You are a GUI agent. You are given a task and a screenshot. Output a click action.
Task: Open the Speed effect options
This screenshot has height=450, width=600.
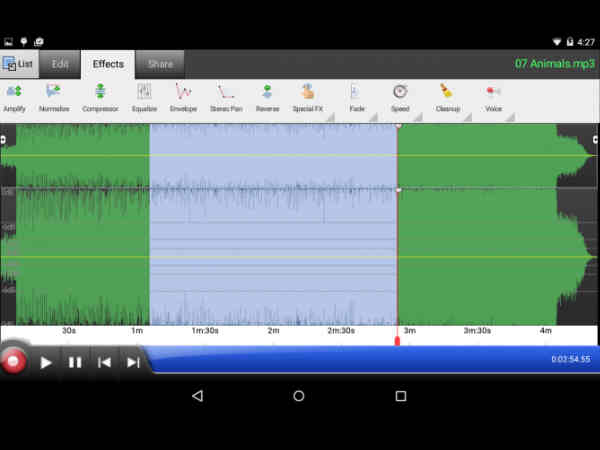(x=400, y=98)
